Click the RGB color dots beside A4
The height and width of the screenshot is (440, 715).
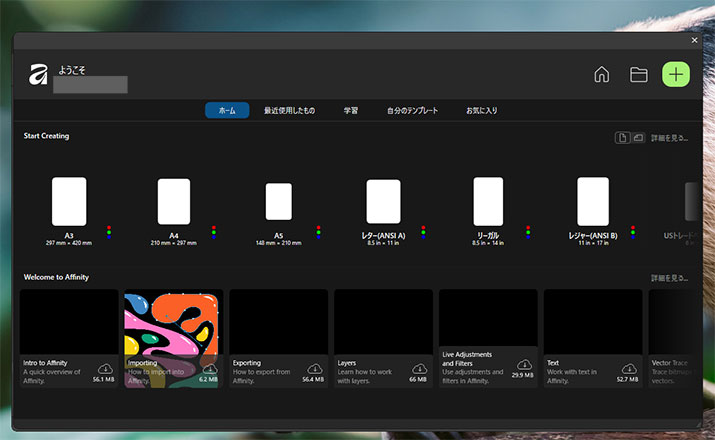click(214, 232)
